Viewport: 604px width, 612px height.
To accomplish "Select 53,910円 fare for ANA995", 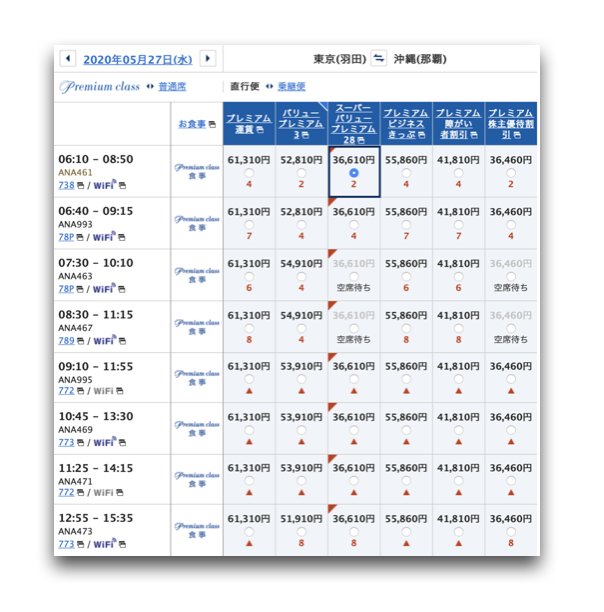I will 301,379.
